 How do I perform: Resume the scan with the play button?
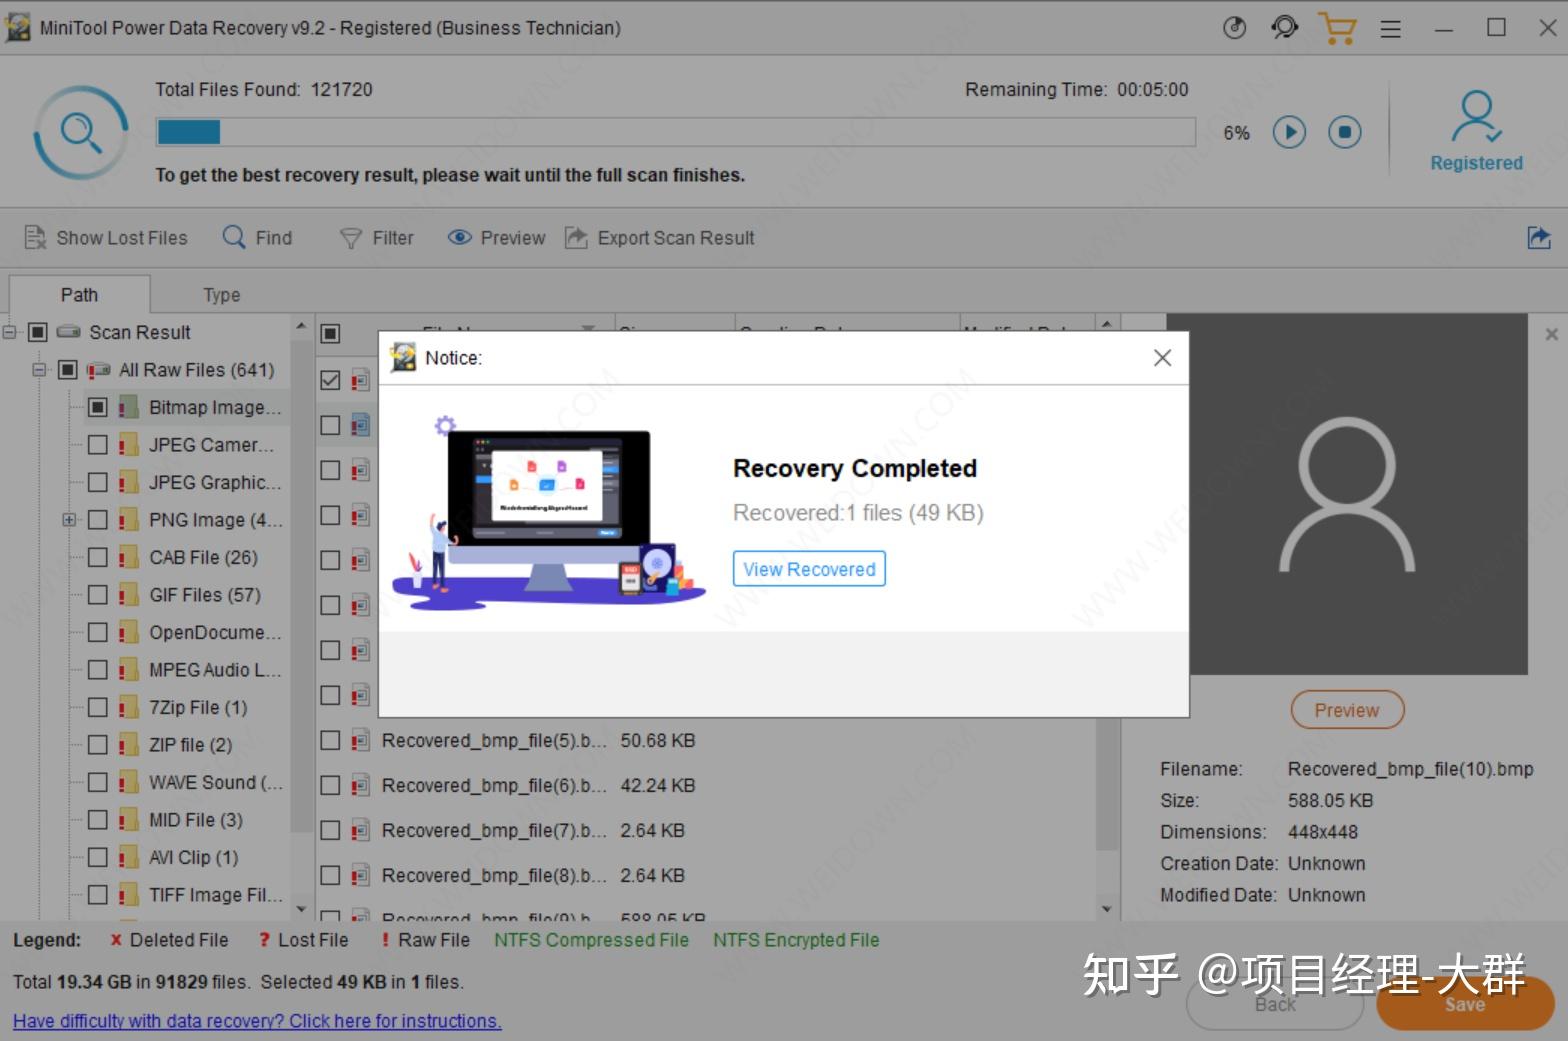coord(1289,132)
